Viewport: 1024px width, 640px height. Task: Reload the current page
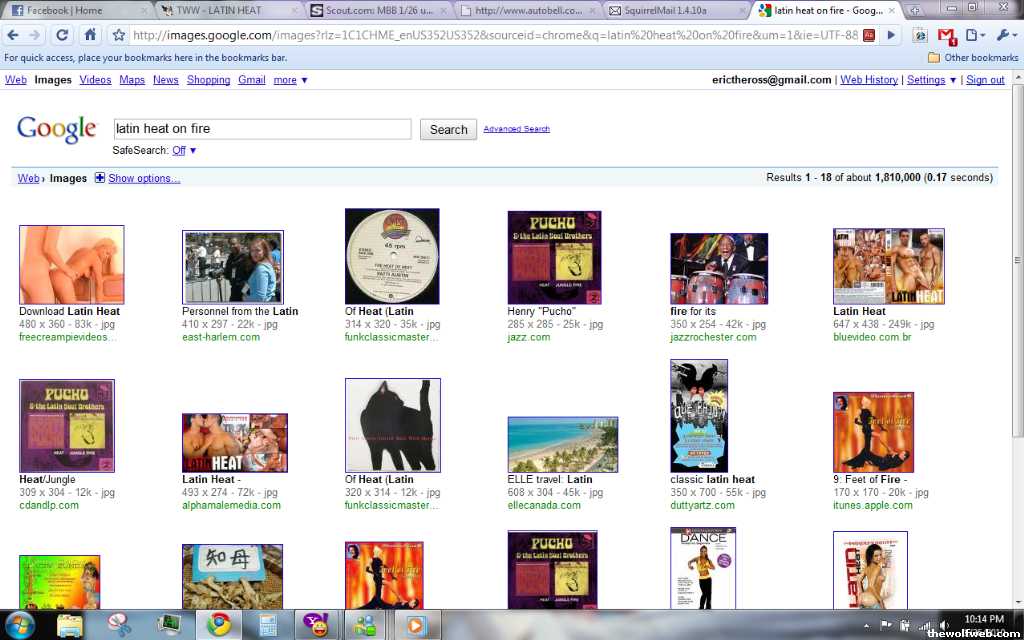coord(62,35)
